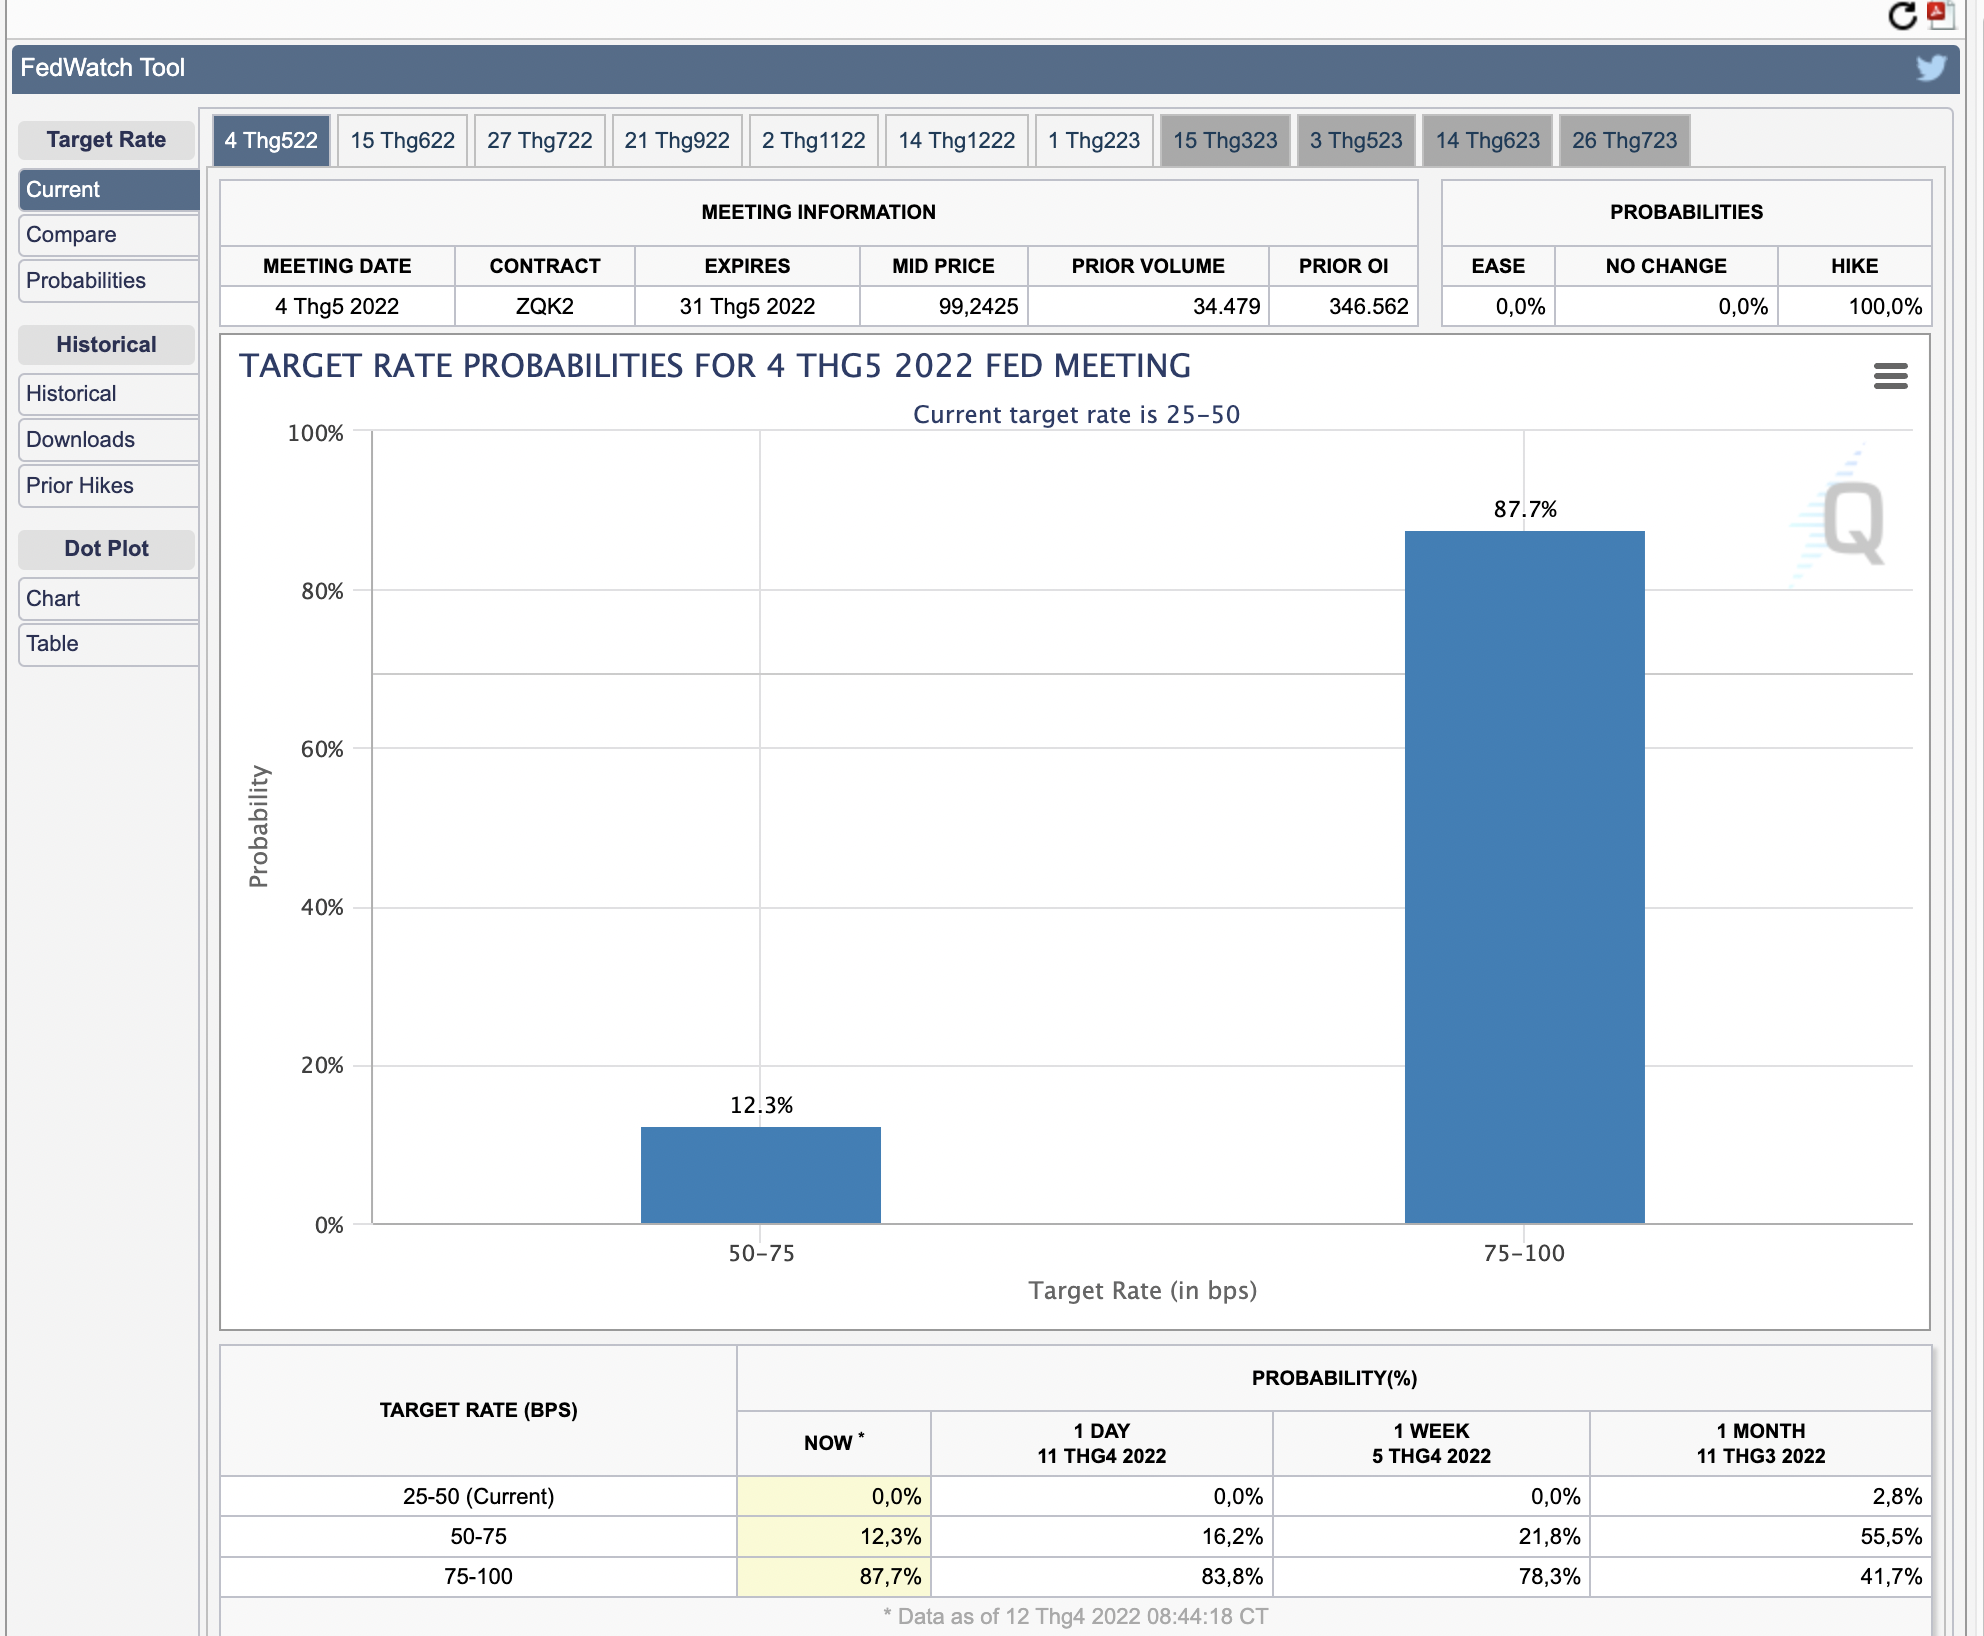Select the 14 Thg1222 tab
Viewport: 1984px width, 1636px height.
coord(957,140)
